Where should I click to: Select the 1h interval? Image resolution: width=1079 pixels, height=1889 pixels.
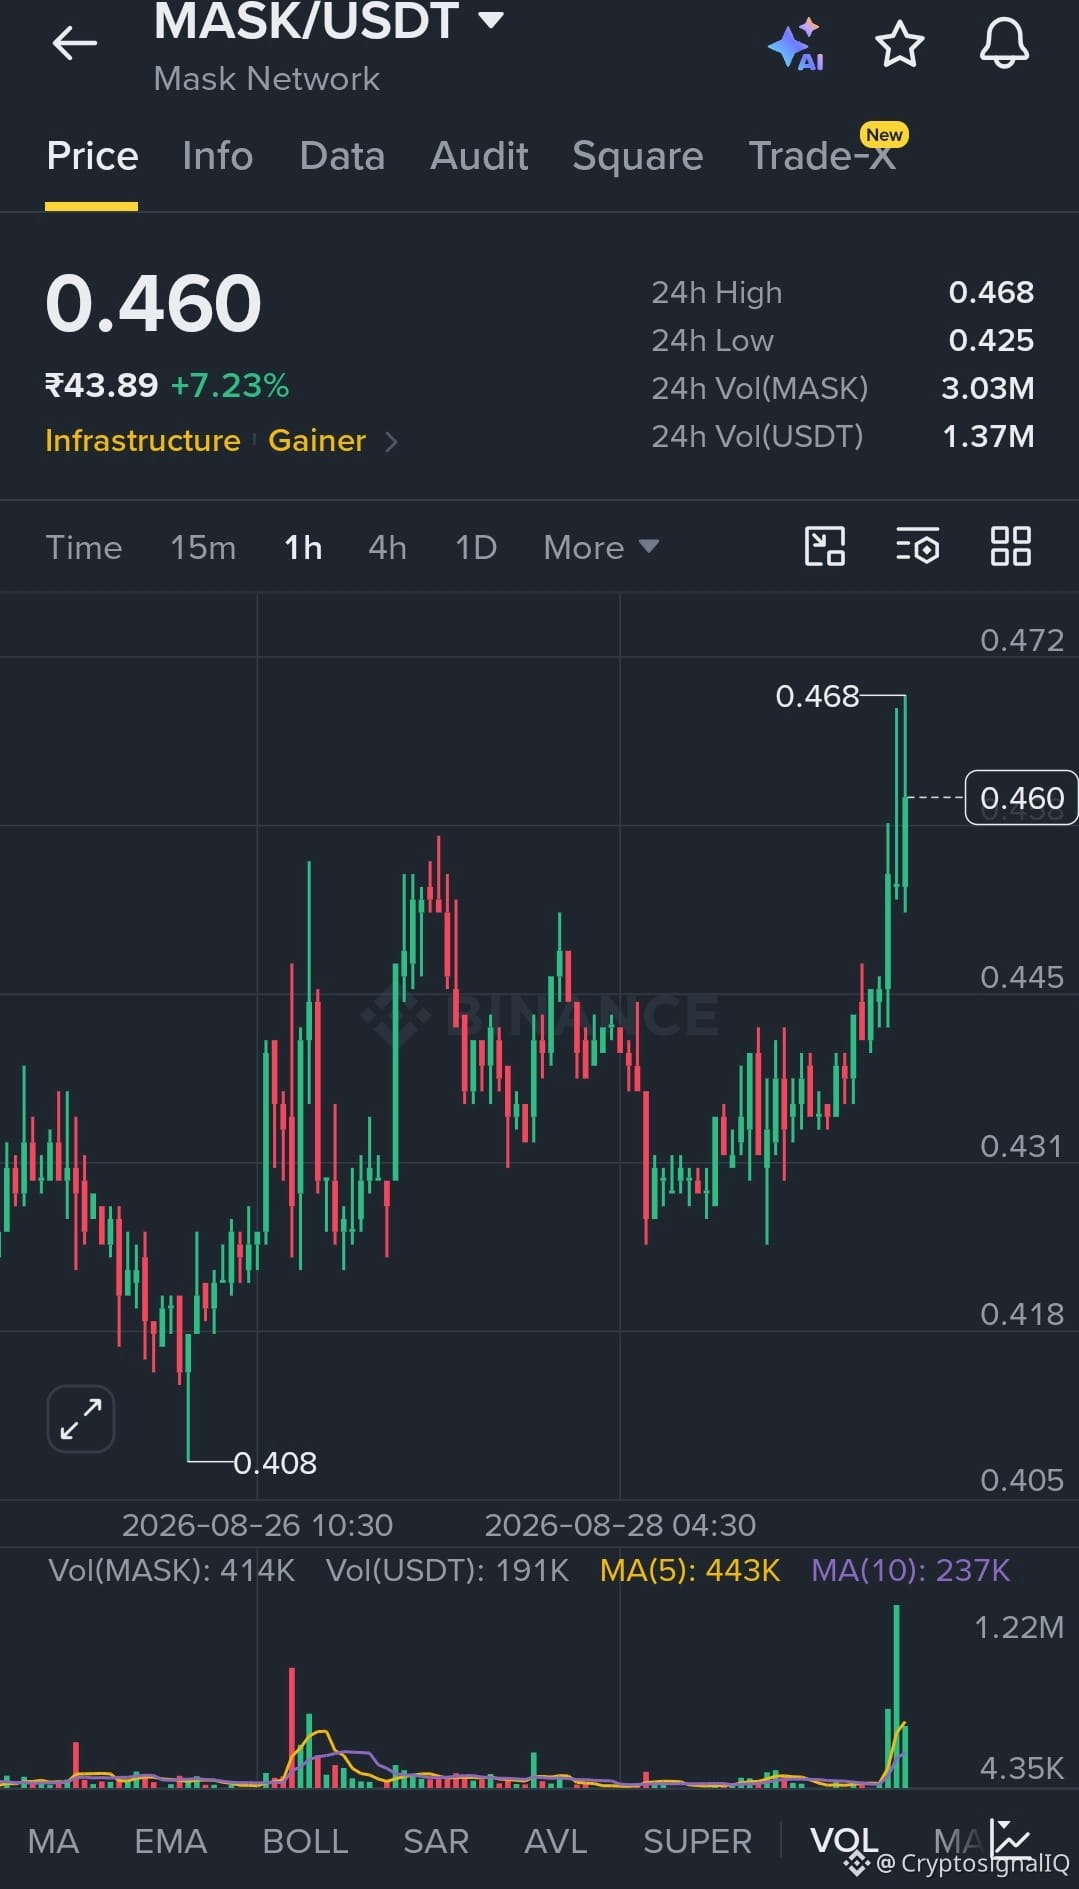[x=303, y=547]
